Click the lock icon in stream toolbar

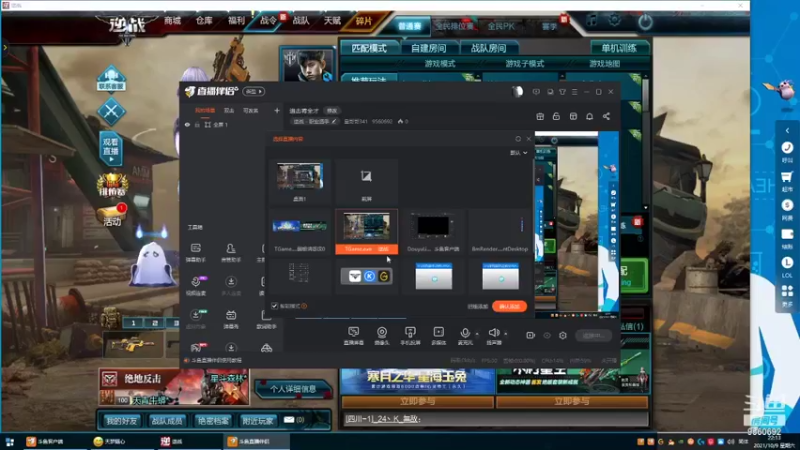tap(556, 116)
